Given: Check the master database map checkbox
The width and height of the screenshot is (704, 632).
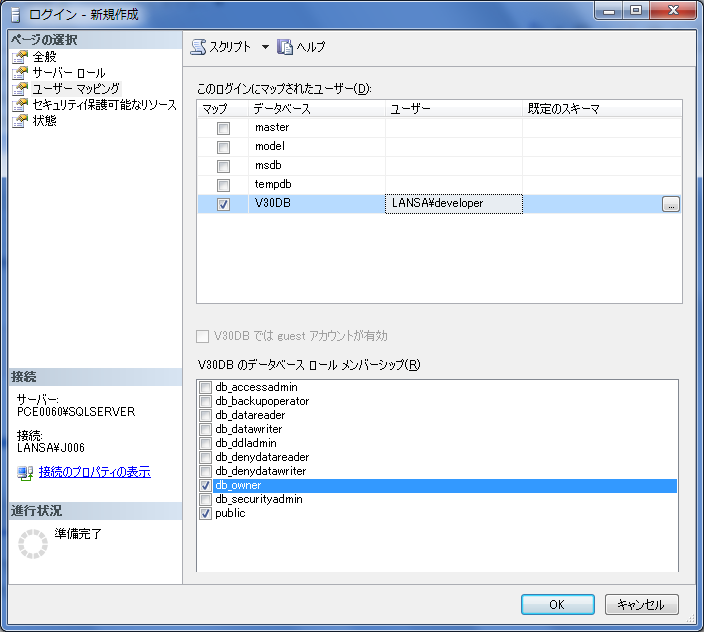Looking at the screenshot, I should coord(223,128).
